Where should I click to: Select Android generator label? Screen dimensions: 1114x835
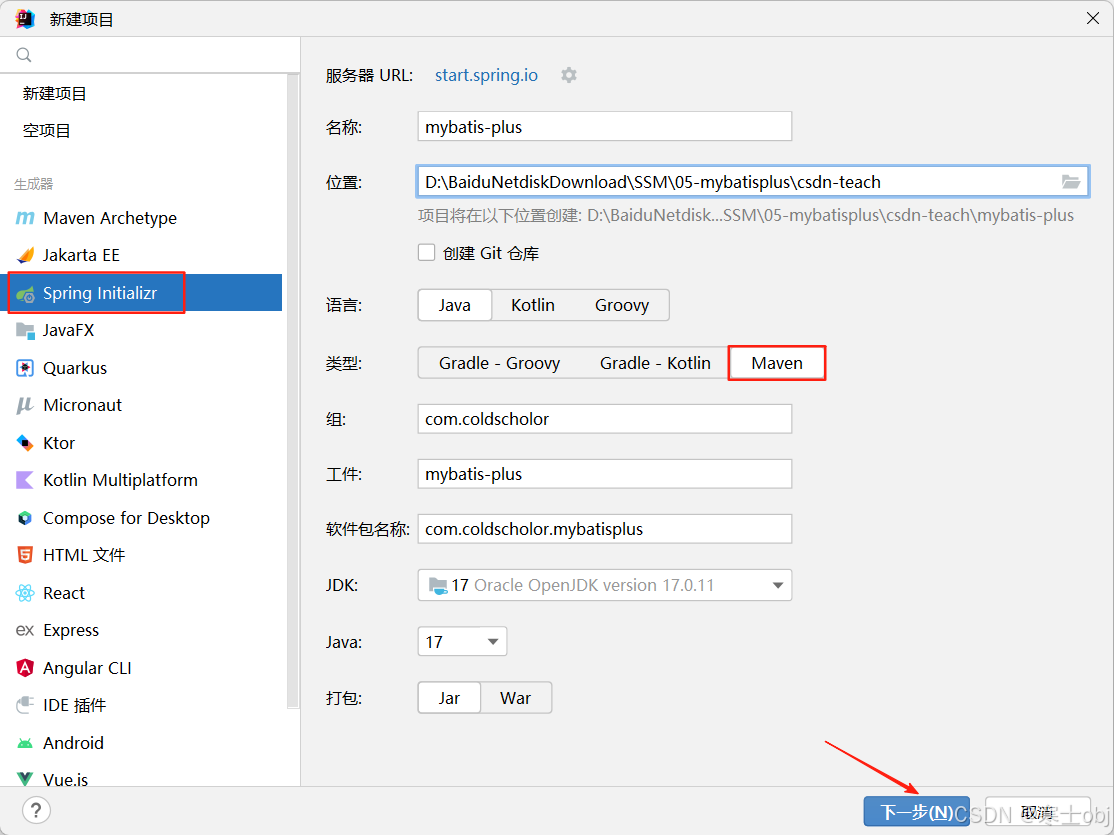pyautogui.click(x=73, y=743)
